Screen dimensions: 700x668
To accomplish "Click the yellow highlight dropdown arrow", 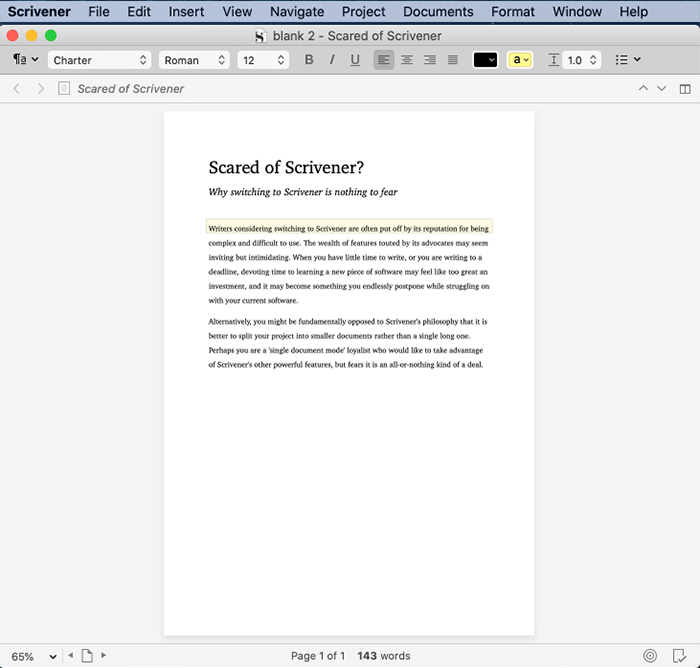I will [526, 60].
